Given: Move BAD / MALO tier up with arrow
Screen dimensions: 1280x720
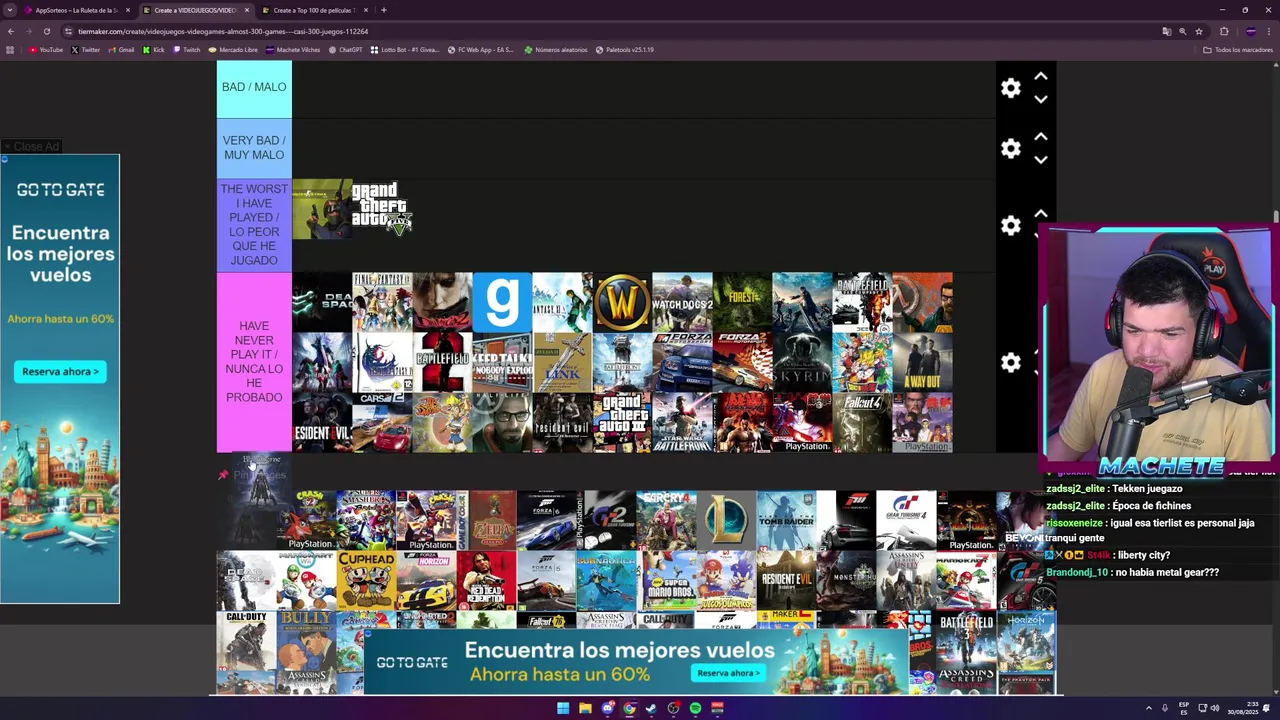Looking at the screenshot, I should point(1041,76).
